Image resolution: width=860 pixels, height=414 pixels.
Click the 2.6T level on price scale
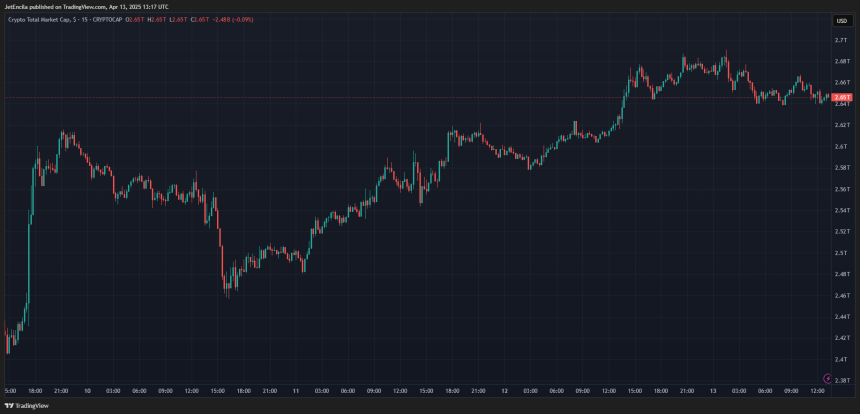click(841, 146)
